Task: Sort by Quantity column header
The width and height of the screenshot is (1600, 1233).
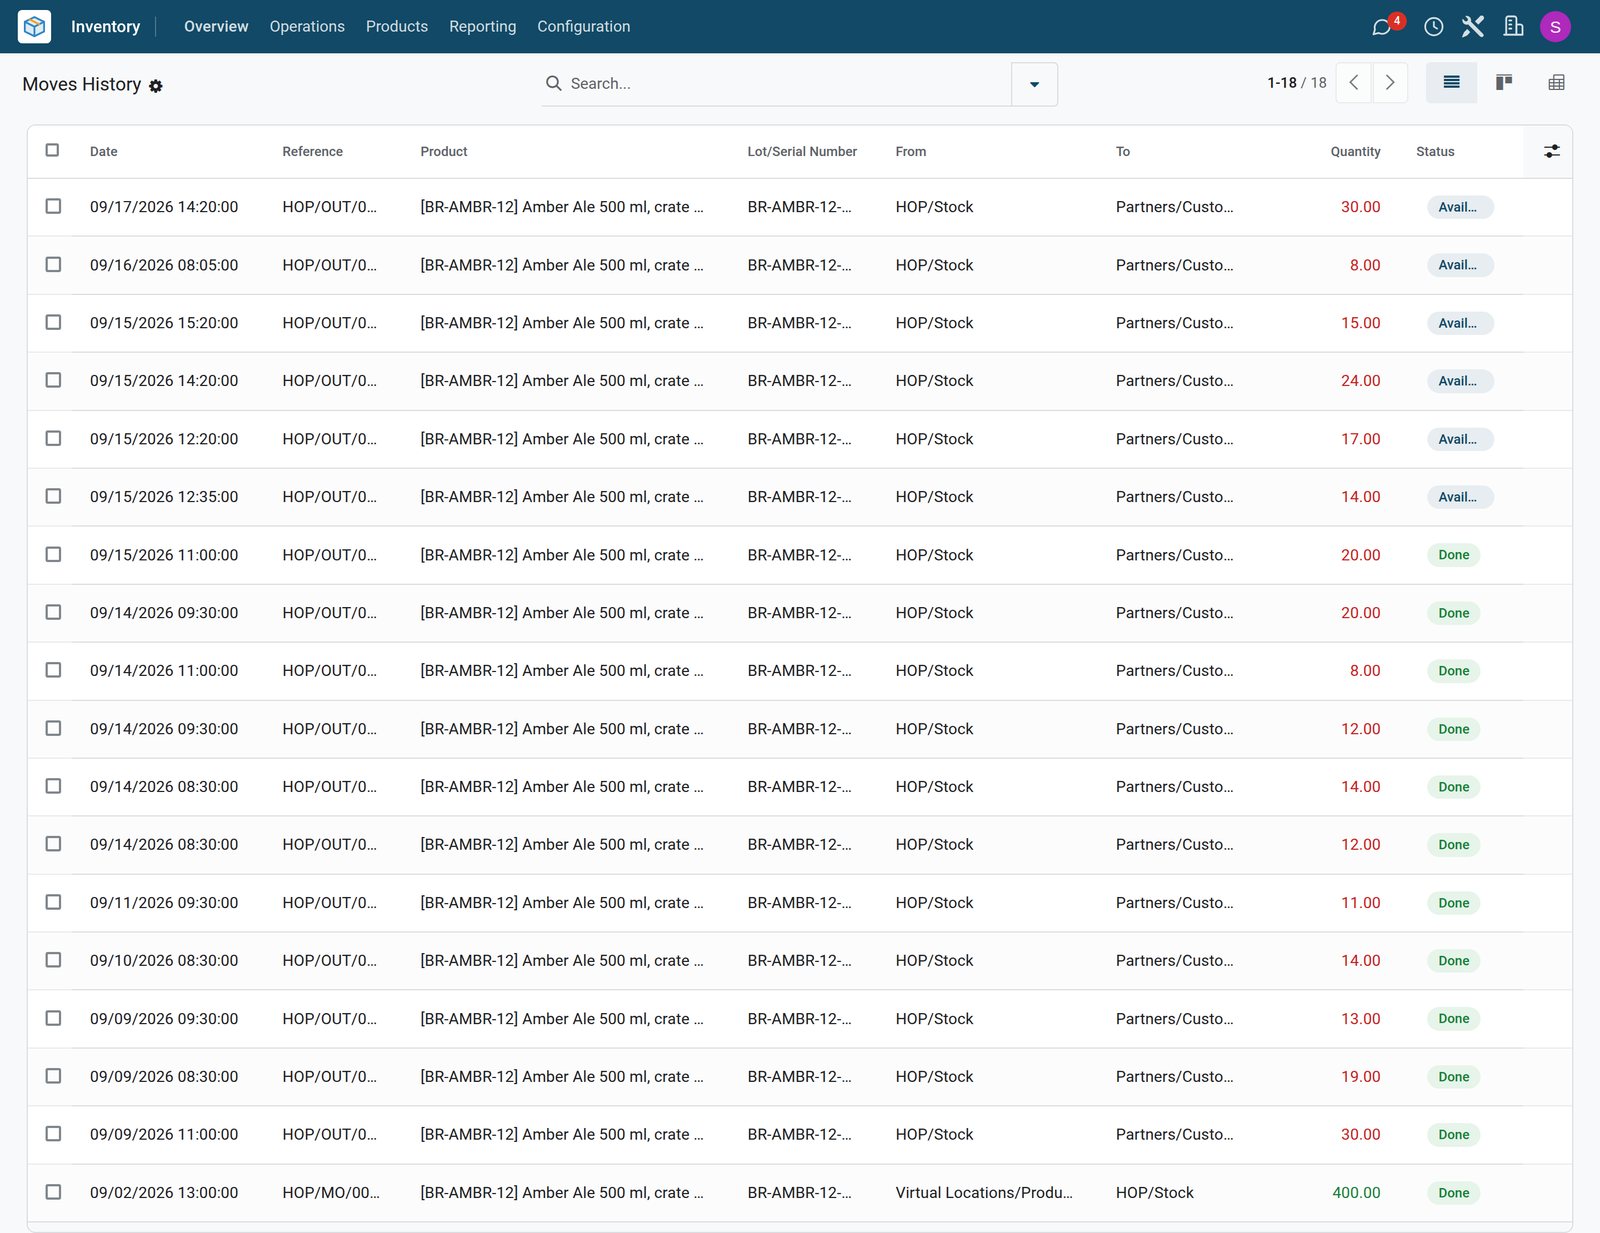Action: pos(1355,151)
